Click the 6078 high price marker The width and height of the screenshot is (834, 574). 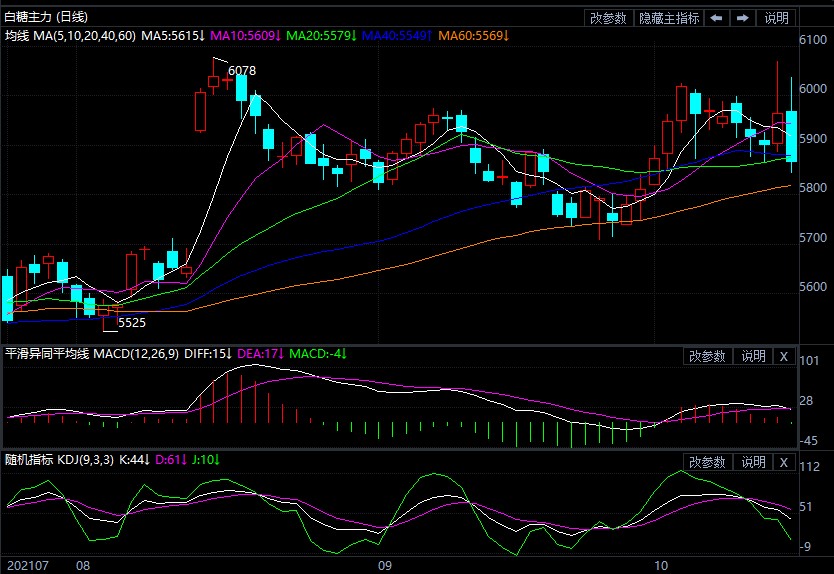tap(242, 71)
